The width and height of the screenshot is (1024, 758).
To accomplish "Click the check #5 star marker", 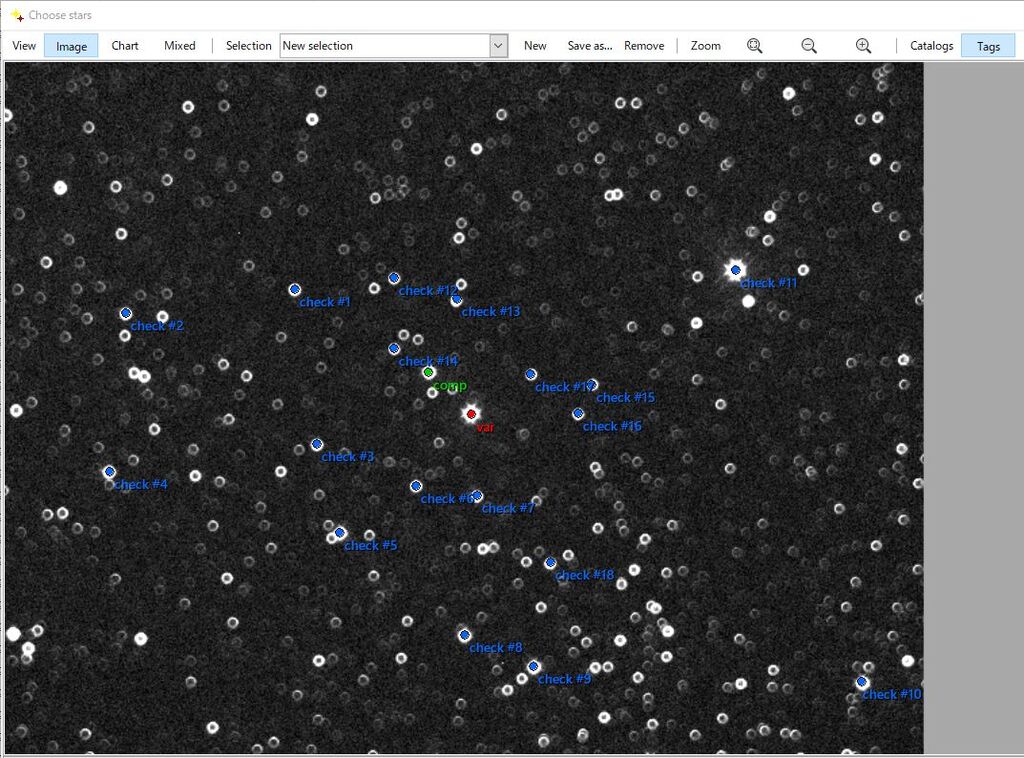I will click(x=340, y=533).
